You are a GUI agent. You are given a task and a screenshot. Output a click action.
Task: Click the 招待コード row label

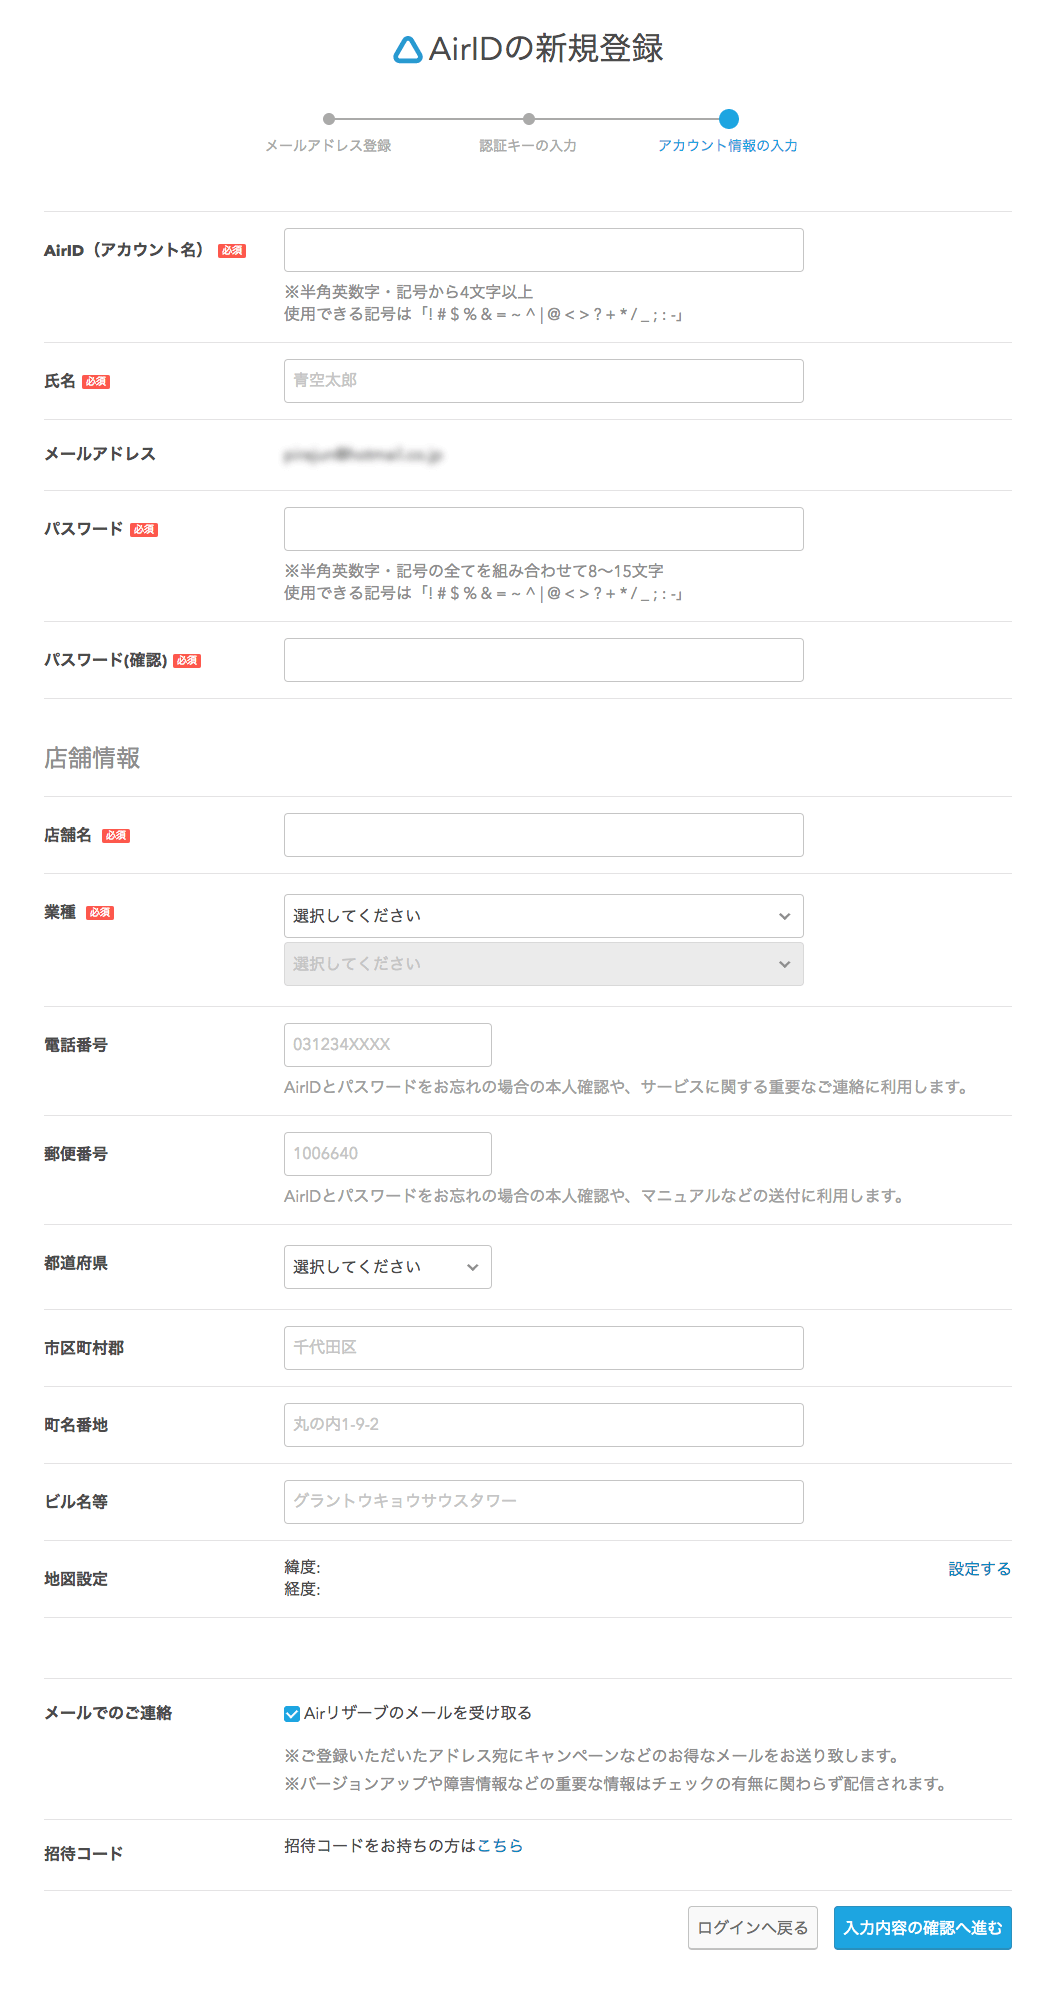pos(84,1854)
